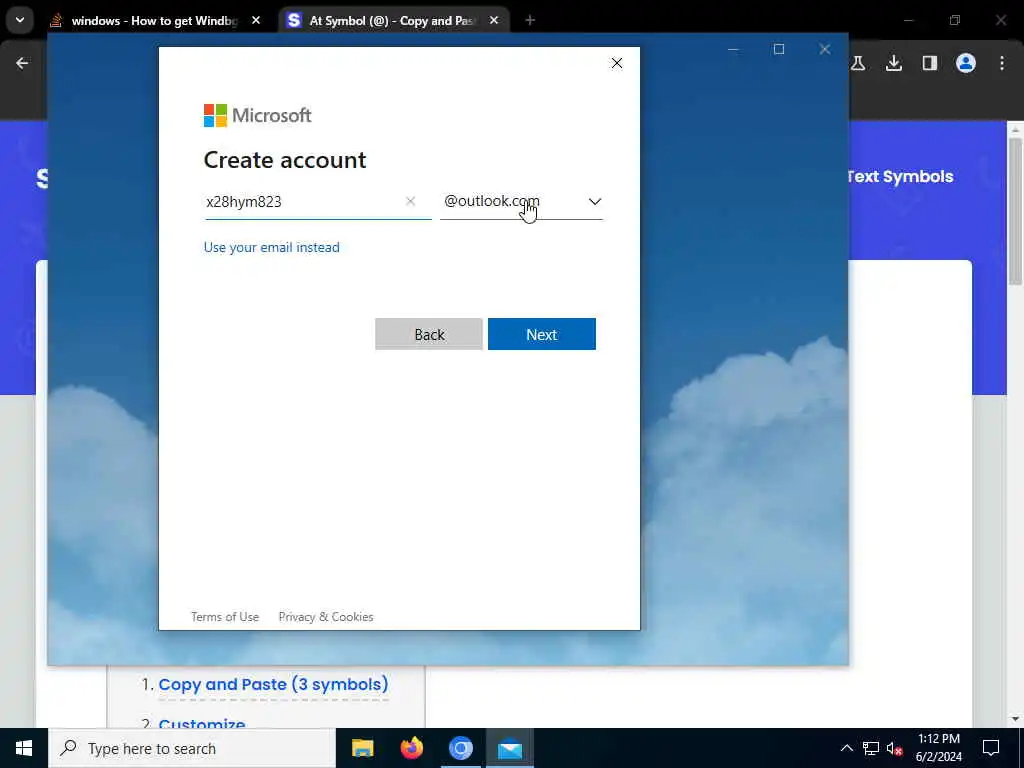Click the Windows Start button
The width and height of the screenshot is (1024, 768).
point(24,748)
